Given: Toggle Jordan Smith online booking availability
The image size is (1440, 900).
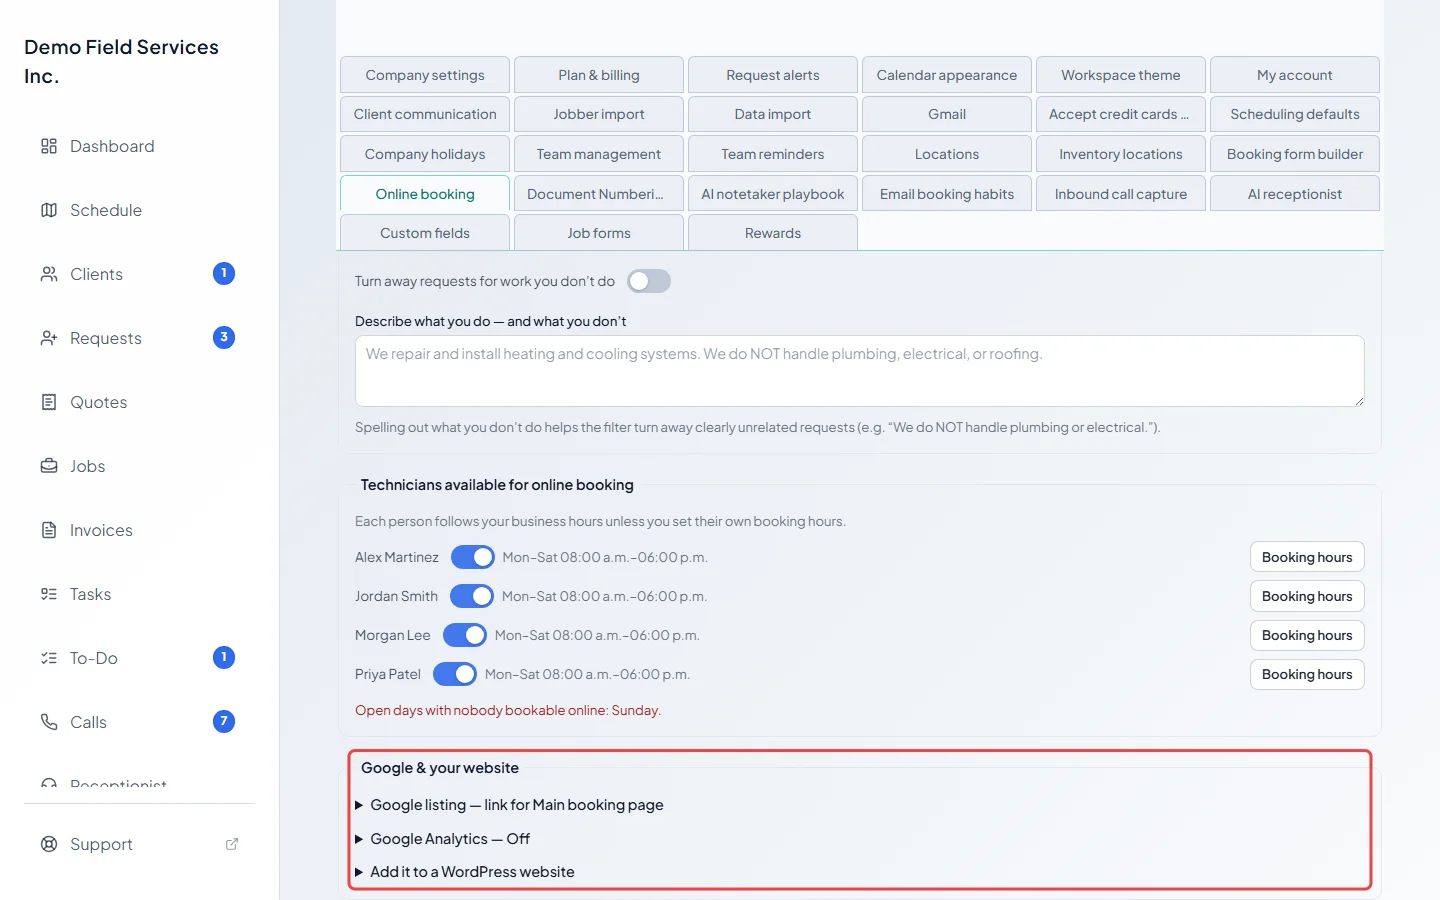Looking at the screenshot, I should (472, 596).
